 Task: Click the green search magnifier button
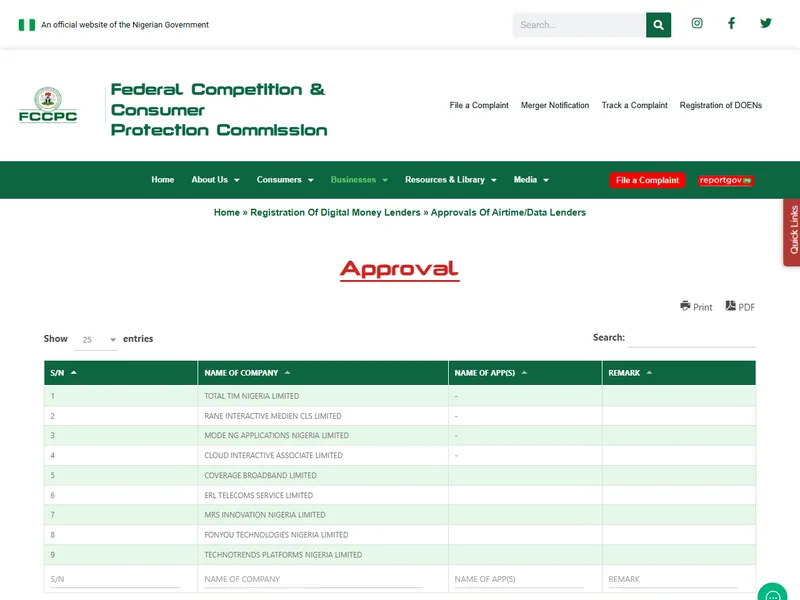(658, 25)
